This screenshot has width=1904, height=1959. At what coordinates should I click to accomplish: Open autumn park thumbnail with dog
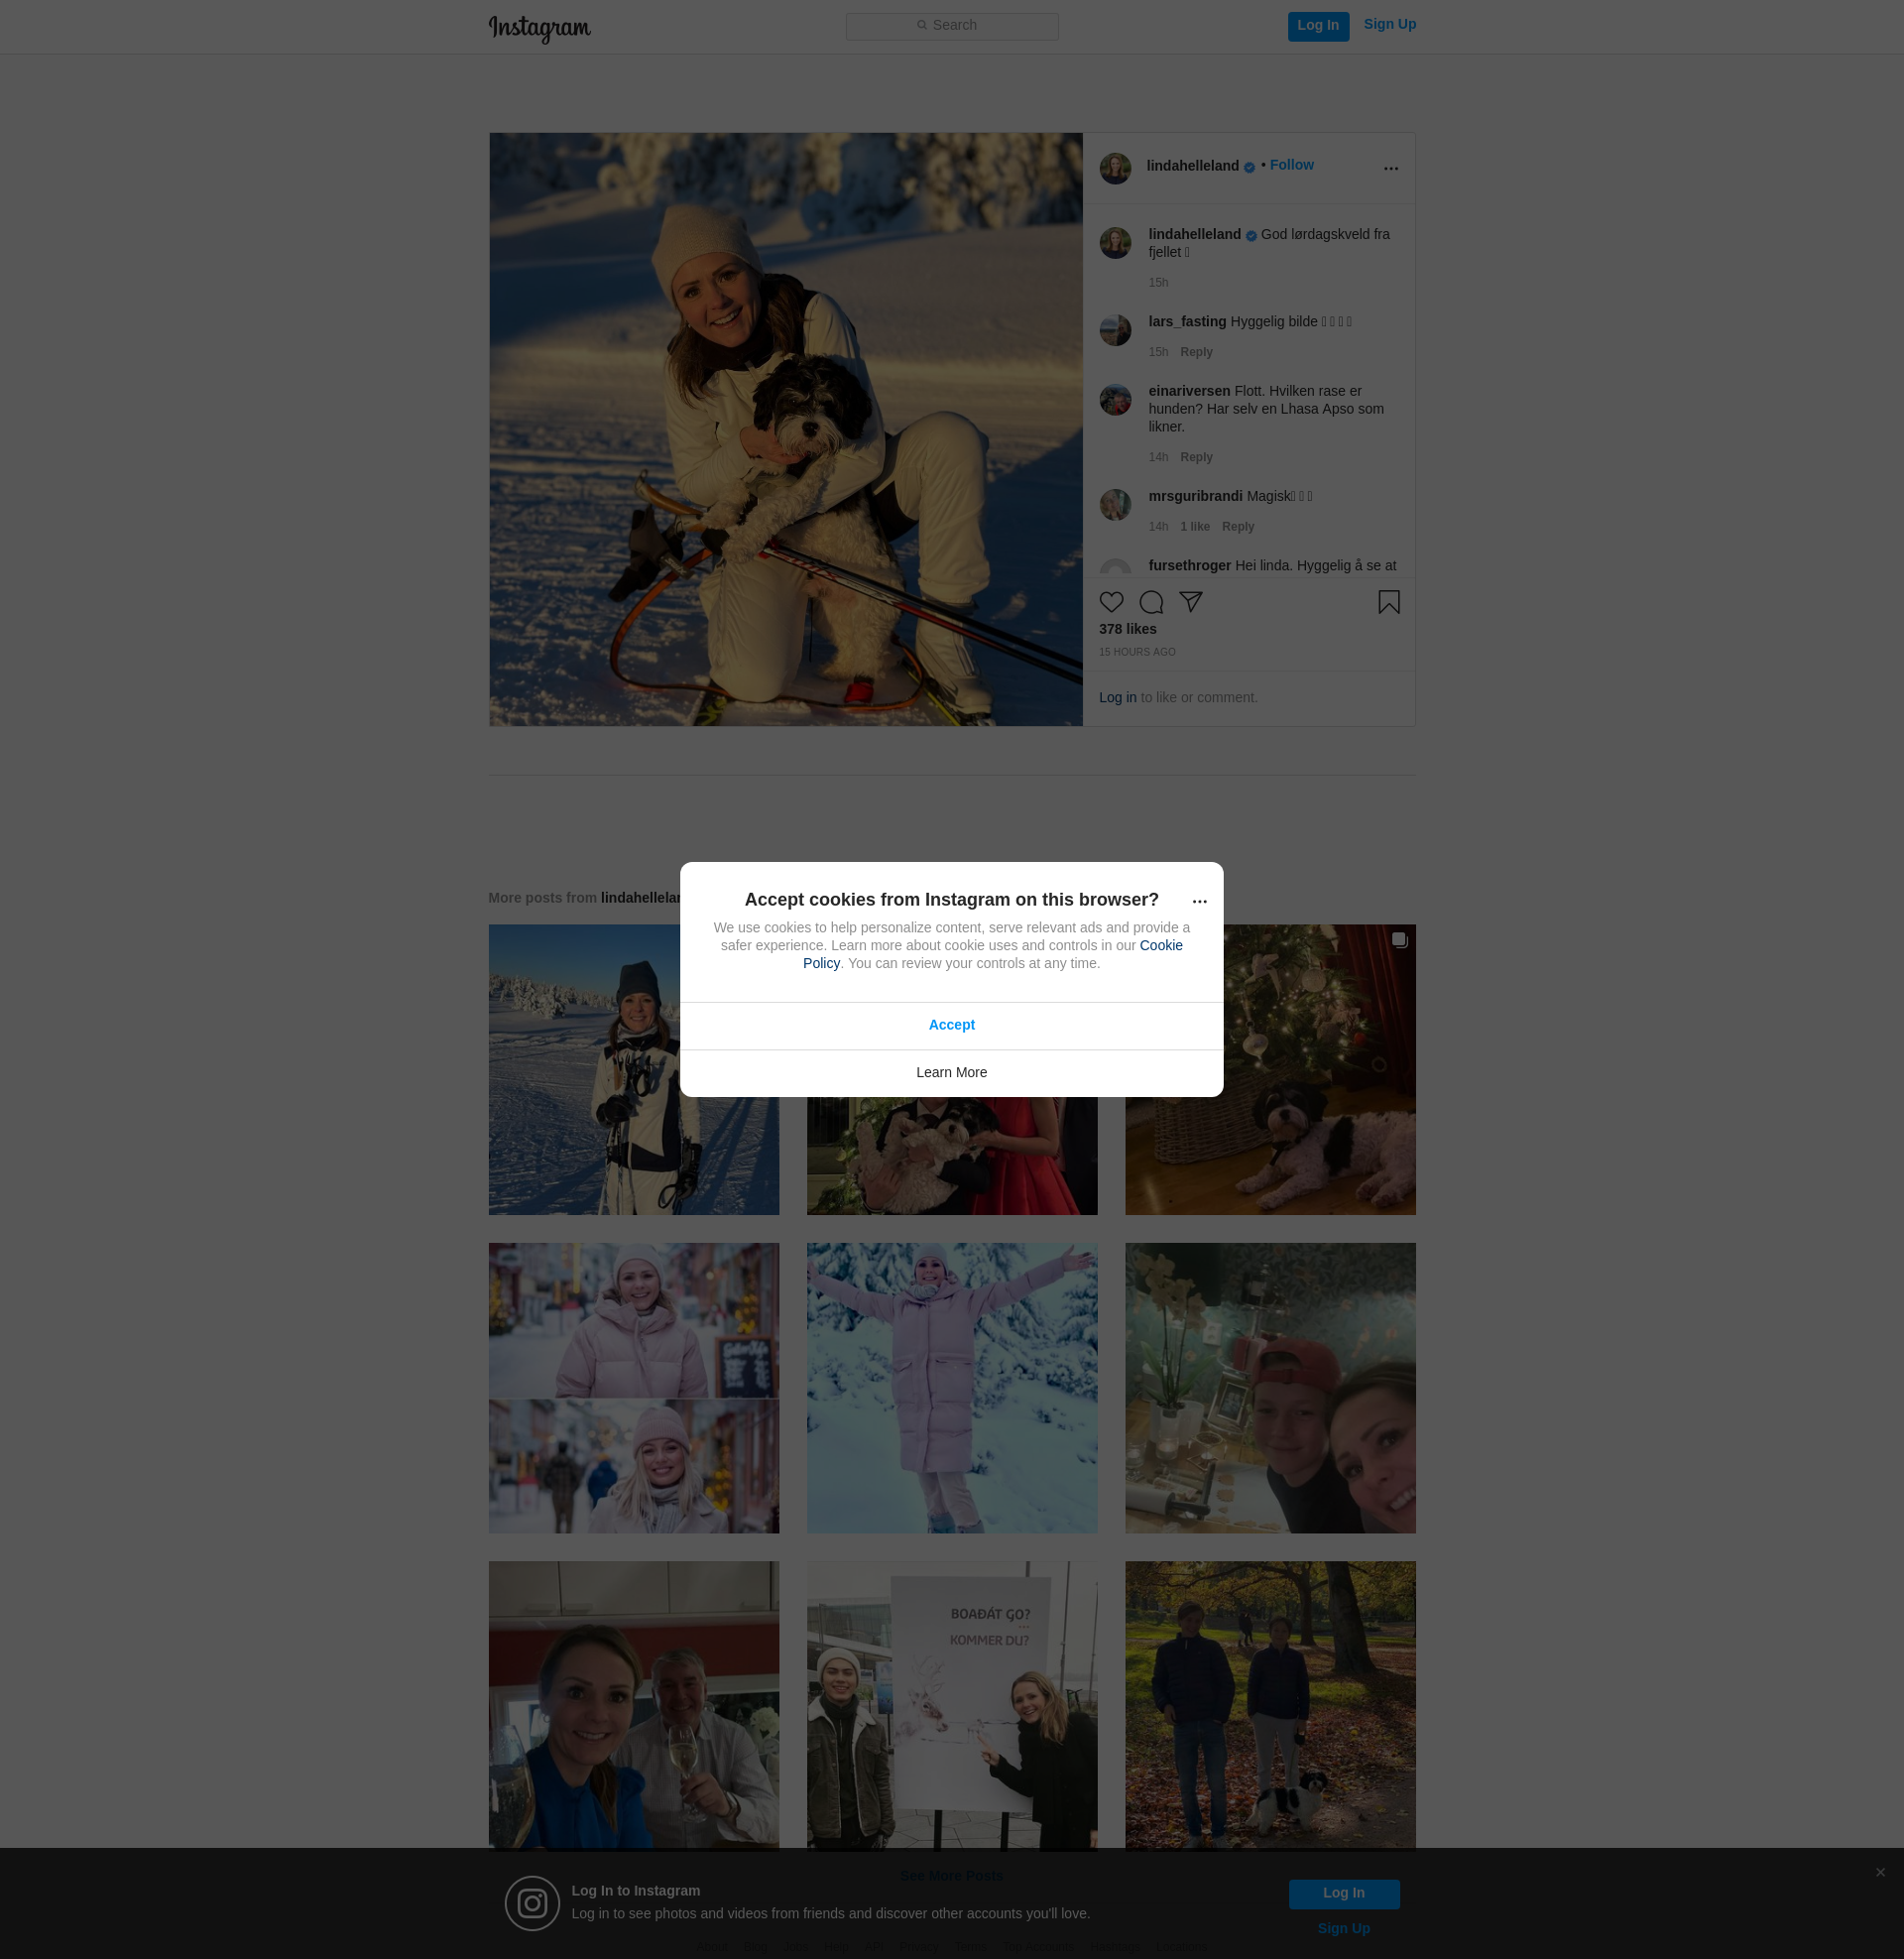point(1270,1706)
